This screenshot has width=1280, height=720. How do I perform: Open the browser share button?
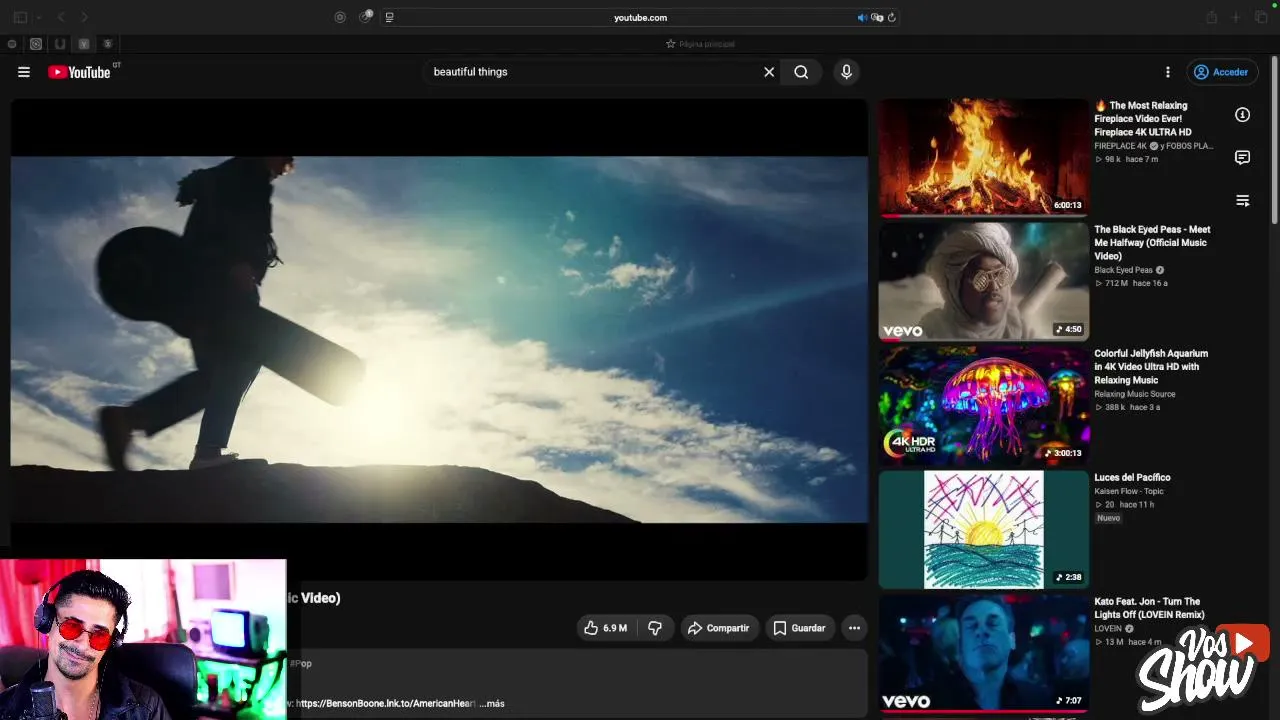[1212, 17]
